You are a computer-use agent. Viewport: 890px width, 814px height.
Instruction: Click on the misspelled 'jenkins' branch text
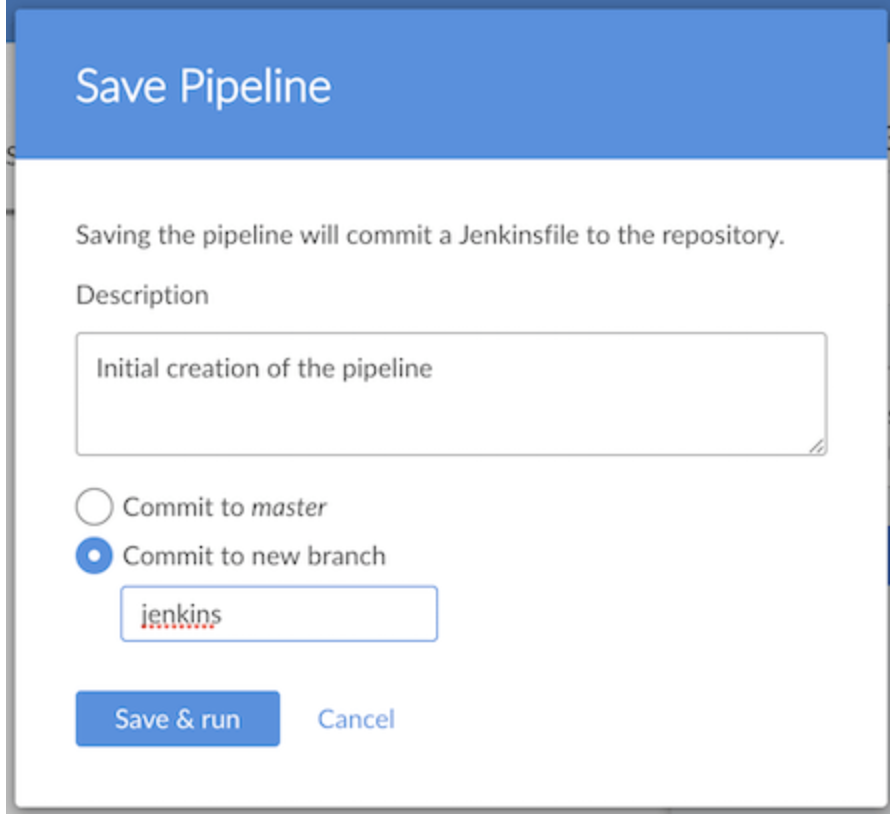[181, 614]
